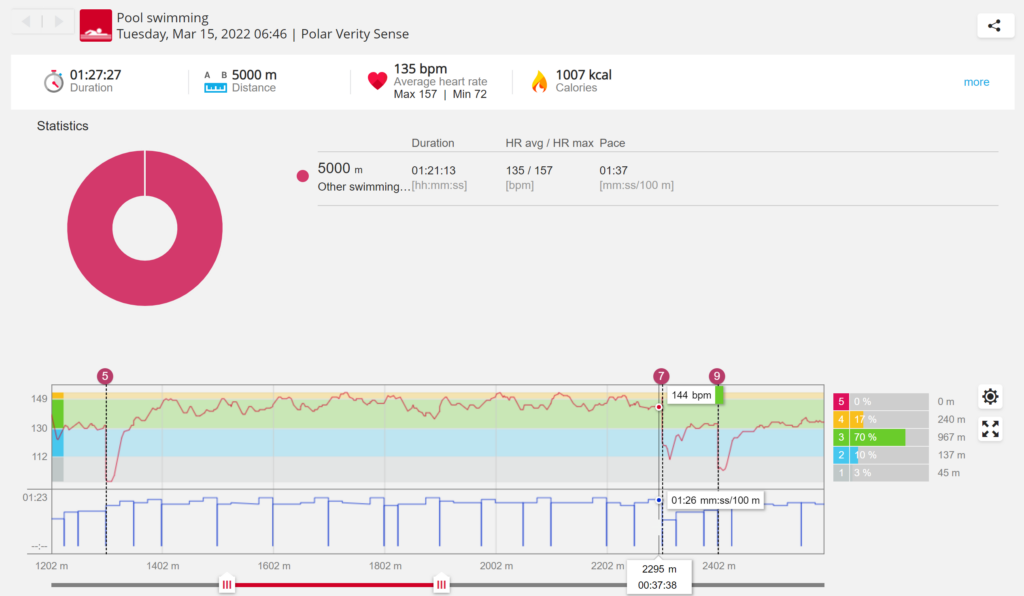1024x596 pixels.
Task: Expand details with the more link
Action: point(976,82)
